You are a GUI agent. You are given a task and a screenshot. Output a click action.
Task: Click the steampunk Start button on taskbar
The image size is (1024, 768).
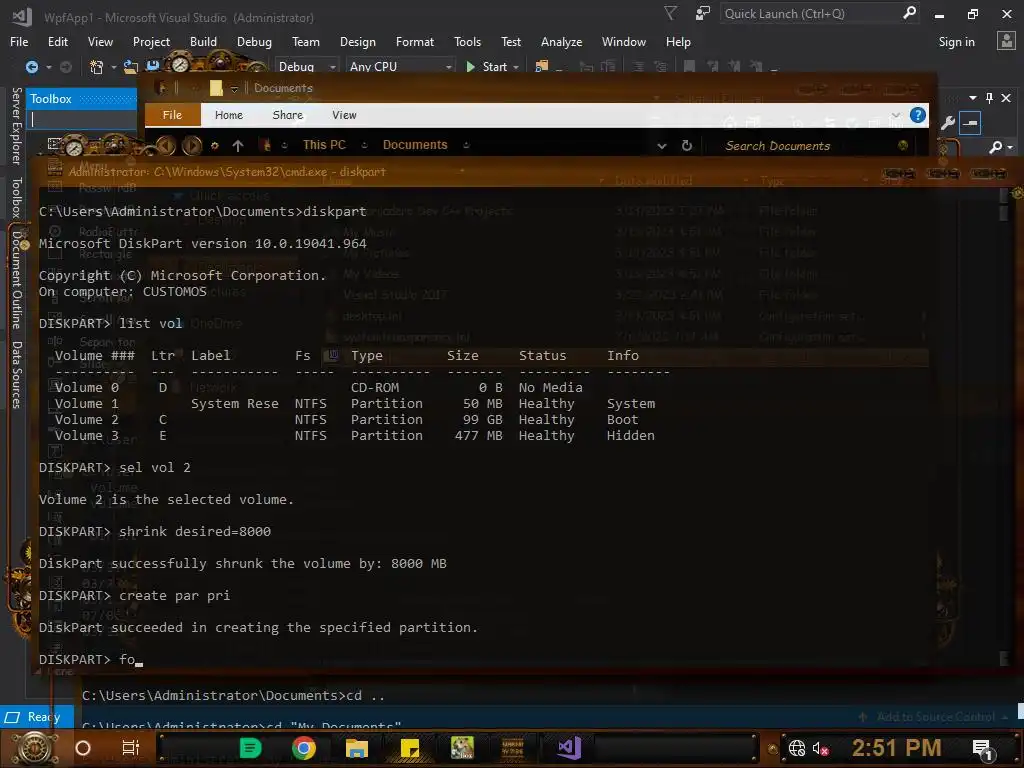35,748
